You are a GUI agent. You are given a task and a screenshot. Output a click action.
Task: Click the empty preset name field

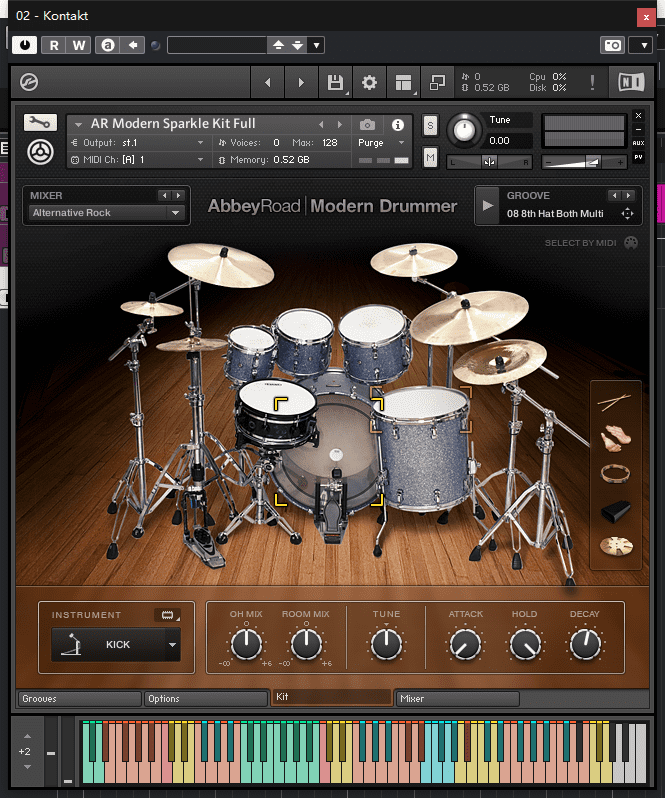(x=217, y=45)
